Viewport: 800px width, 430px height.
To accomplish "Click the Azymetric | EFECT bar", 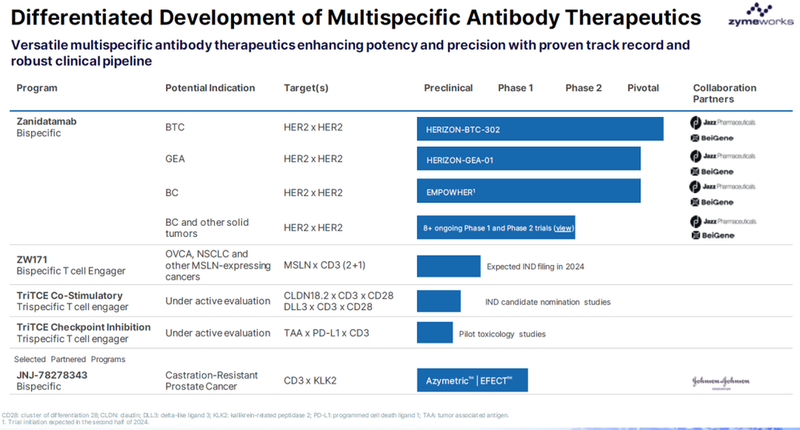I will coord(471,381).
